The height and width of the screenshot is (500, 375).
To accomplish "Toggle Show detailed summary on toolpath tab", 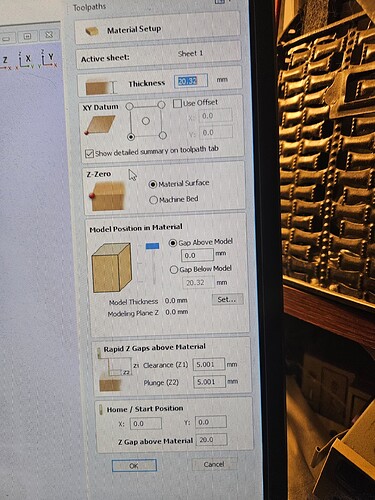I will tap(89, 154).
